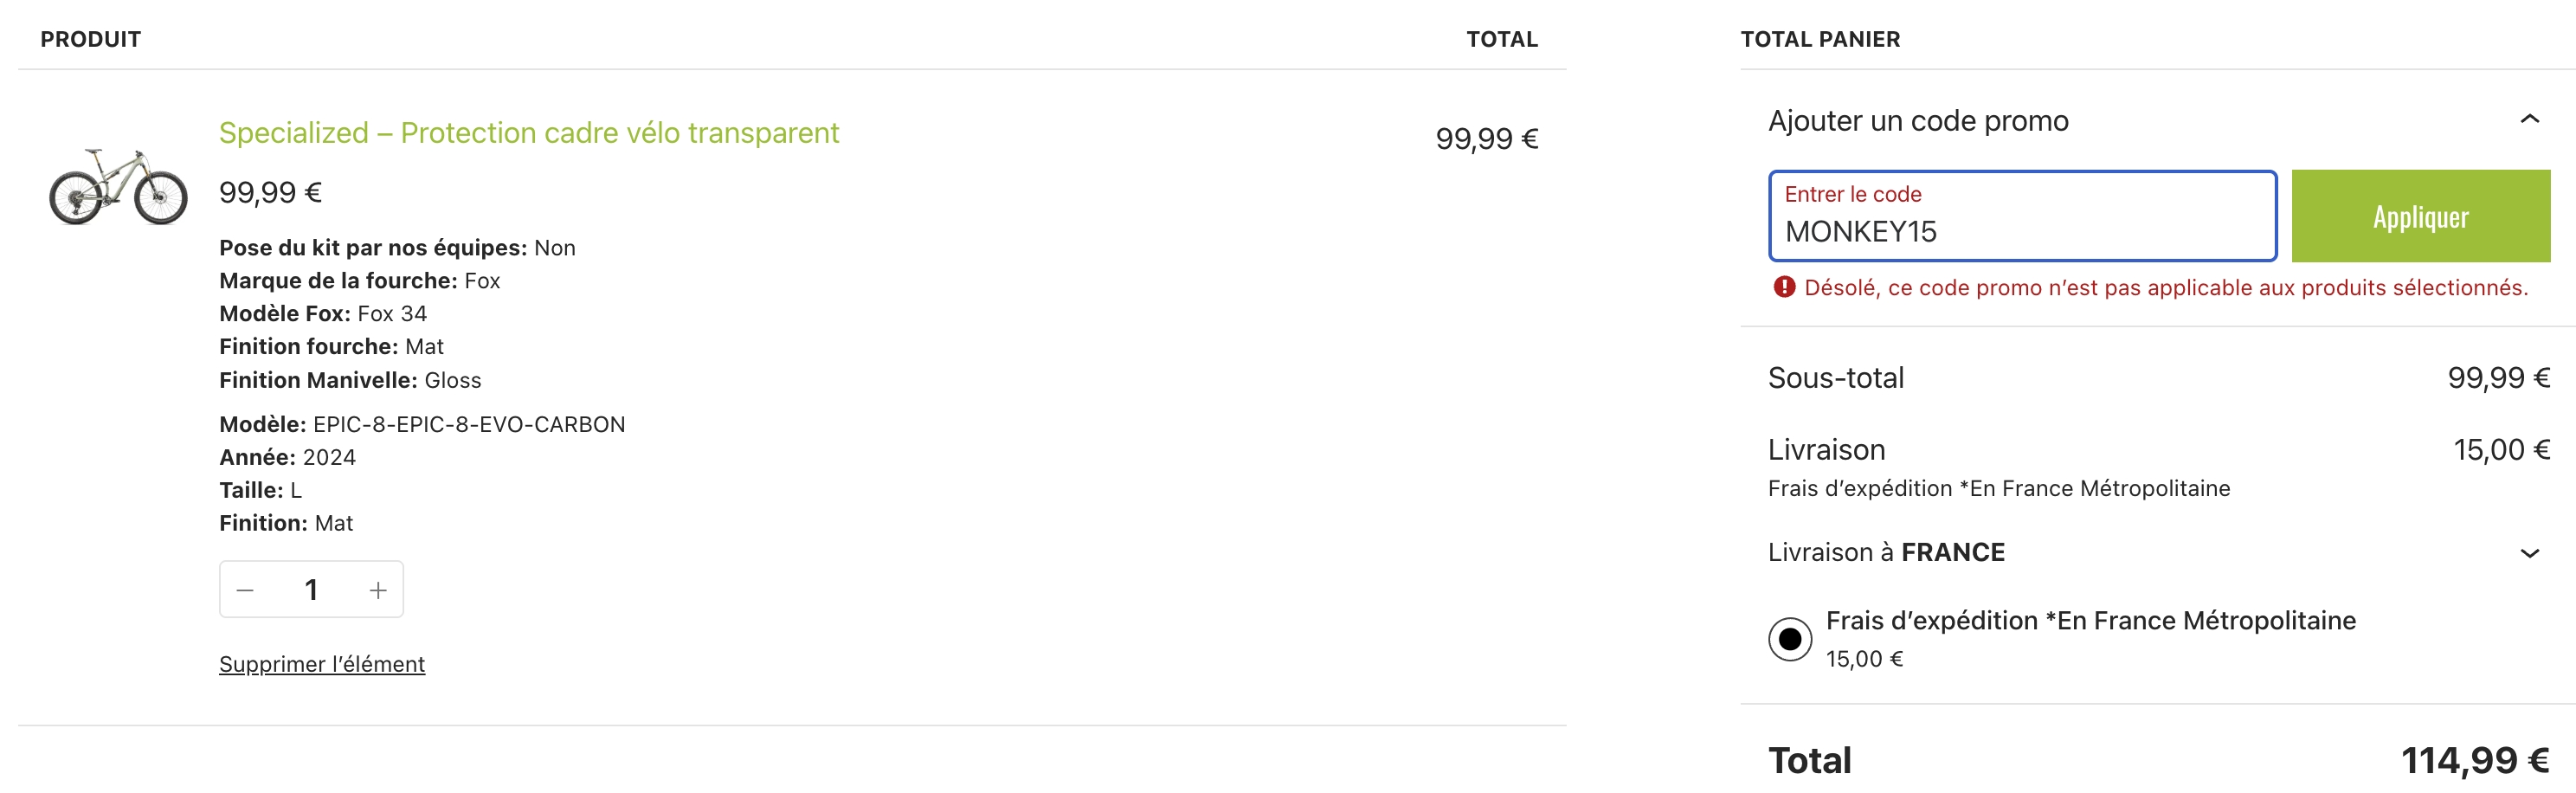Select the France Métropolitaine shipping radio button

1789,639
